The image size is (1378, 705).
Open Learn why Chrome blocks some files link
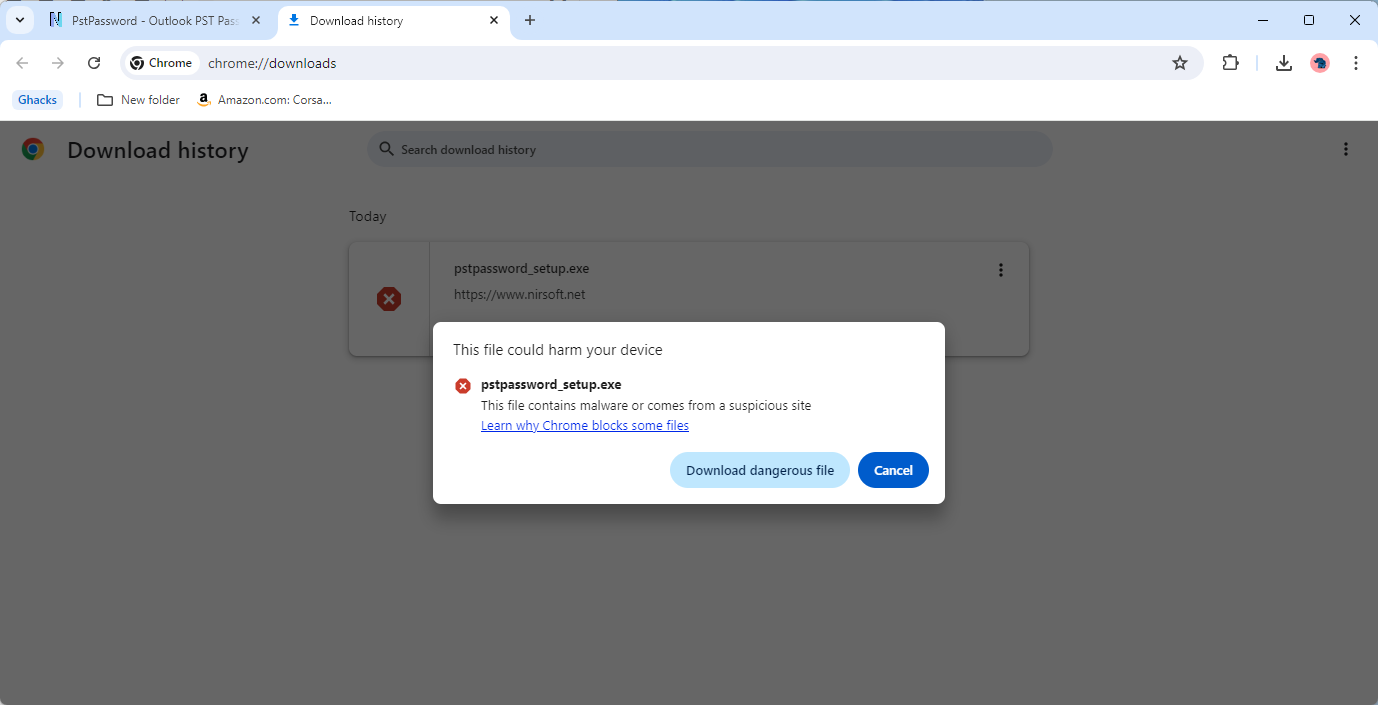tap(584, 425)
